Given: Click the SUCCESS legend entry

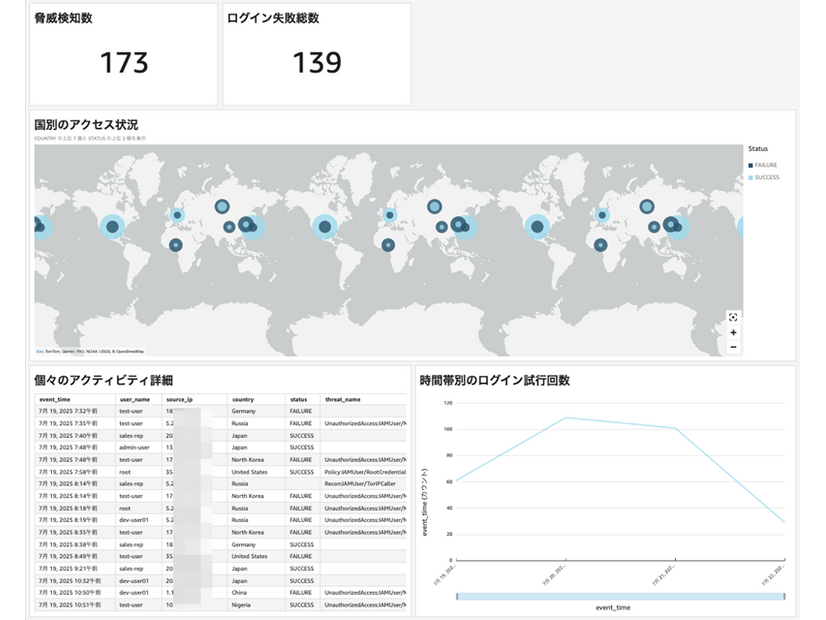Looking at the screenshot, I should (x=766, y=177).
